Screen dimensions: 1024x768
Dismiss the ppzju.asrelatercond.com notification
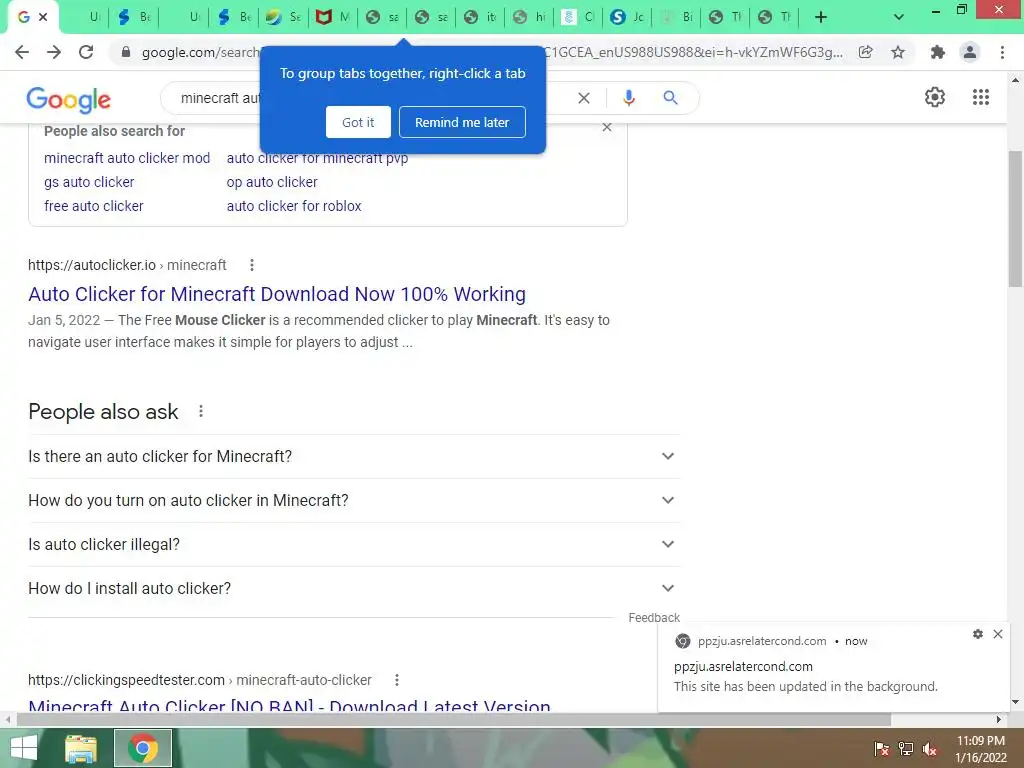pos(998,634)
